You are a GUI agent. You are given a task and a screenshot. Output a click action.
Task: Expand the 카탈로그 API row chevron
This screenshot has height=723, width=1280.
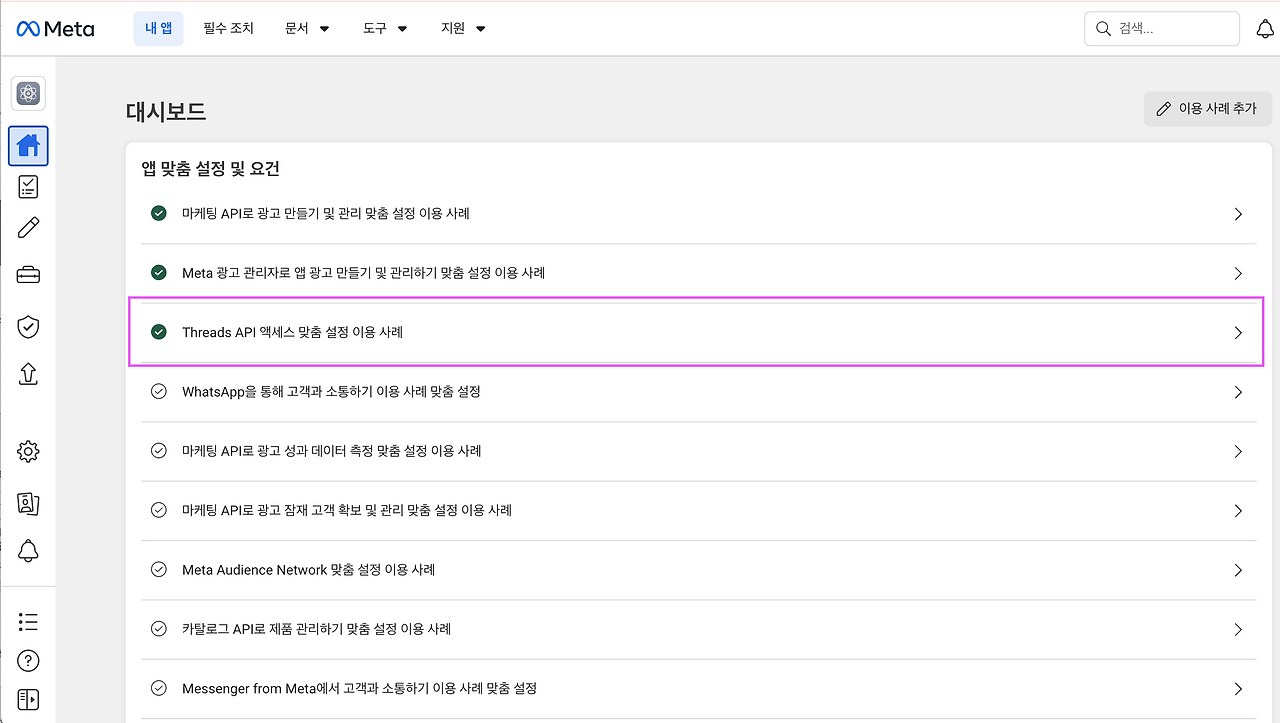(x=1238, y=630)
